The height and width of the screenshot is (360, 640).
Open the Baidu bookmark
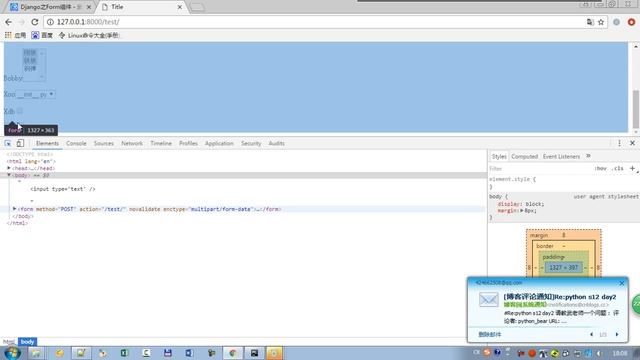click(x=42, y=36)
